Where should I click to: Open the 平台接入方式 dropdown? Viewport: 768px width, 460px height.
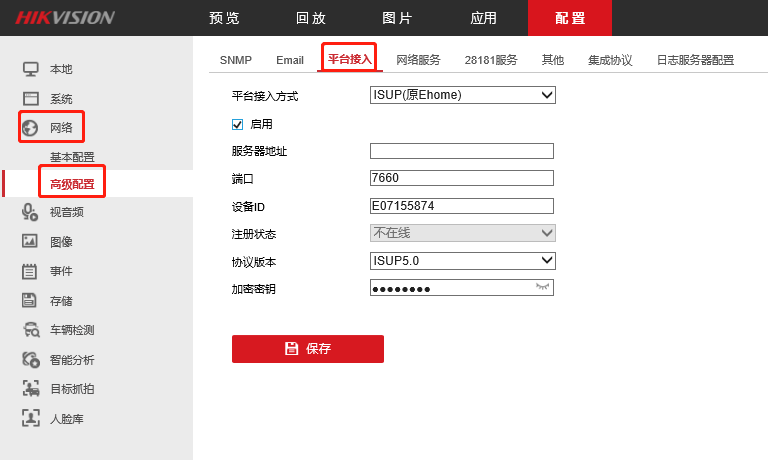pos(462,95)
